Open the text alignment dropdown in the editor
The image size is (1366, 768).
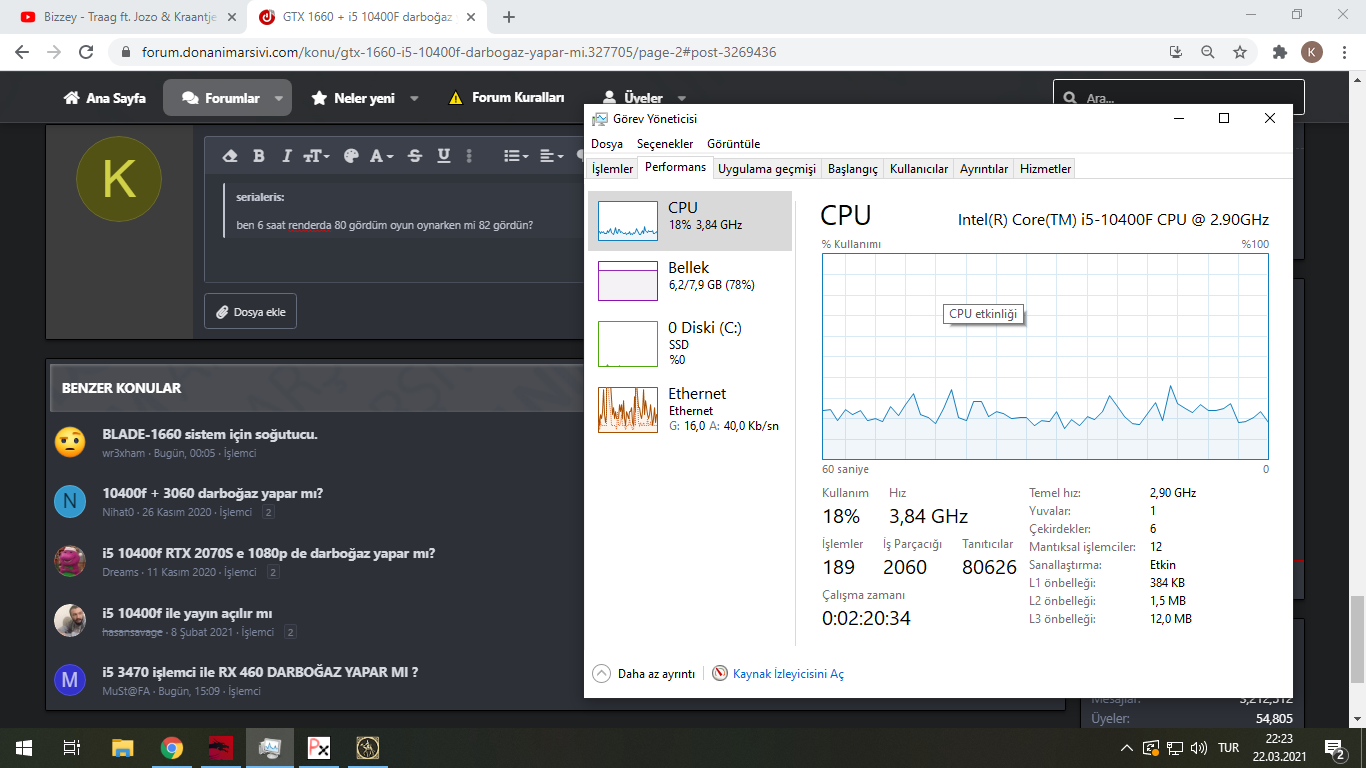coord(551,156)
